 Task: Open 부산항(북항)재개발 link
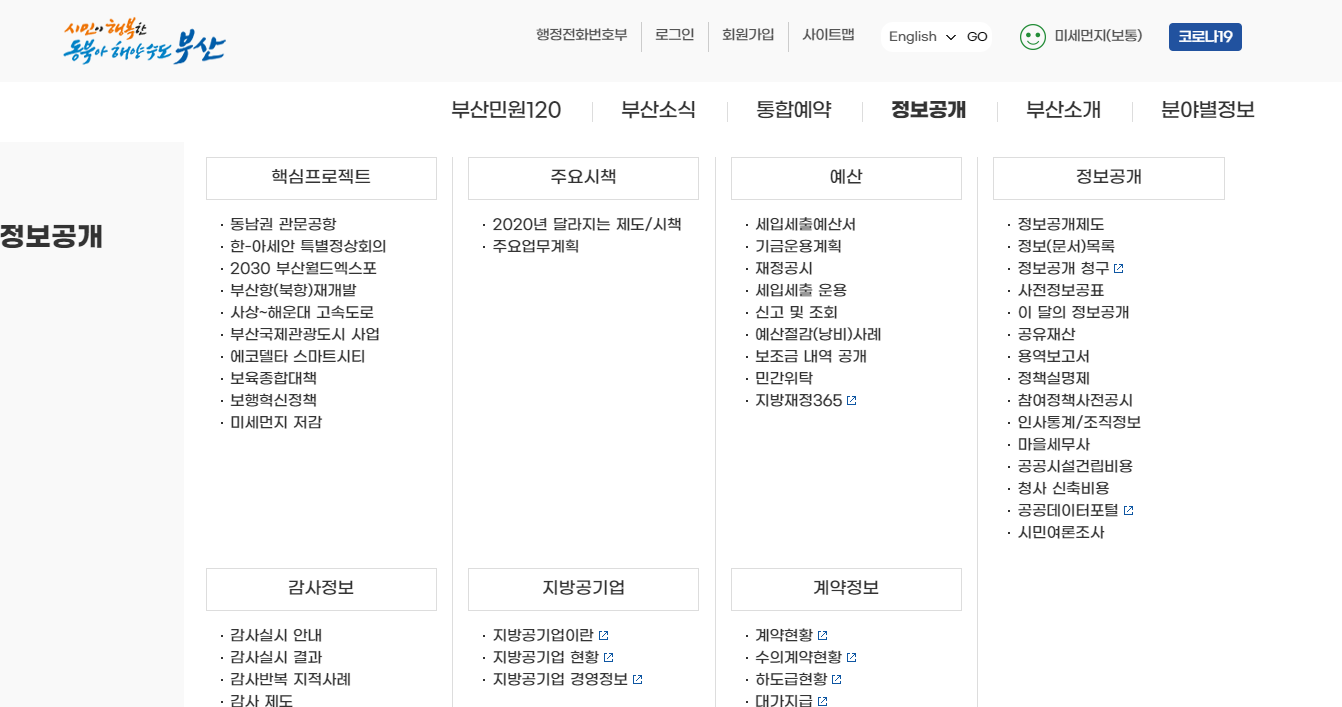tap(293, 291)
